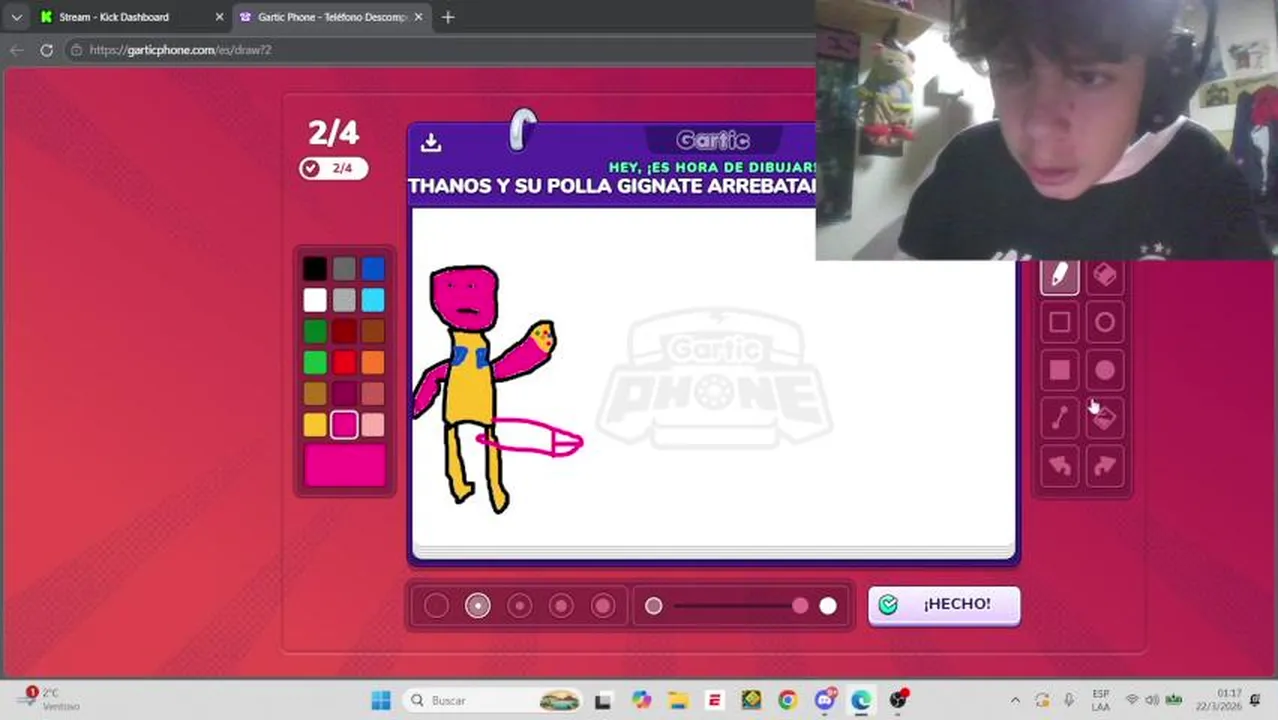This screenshot has width=1278, height=720.
Task: Pick the light gray color swatch
Action: coord(344,299)
